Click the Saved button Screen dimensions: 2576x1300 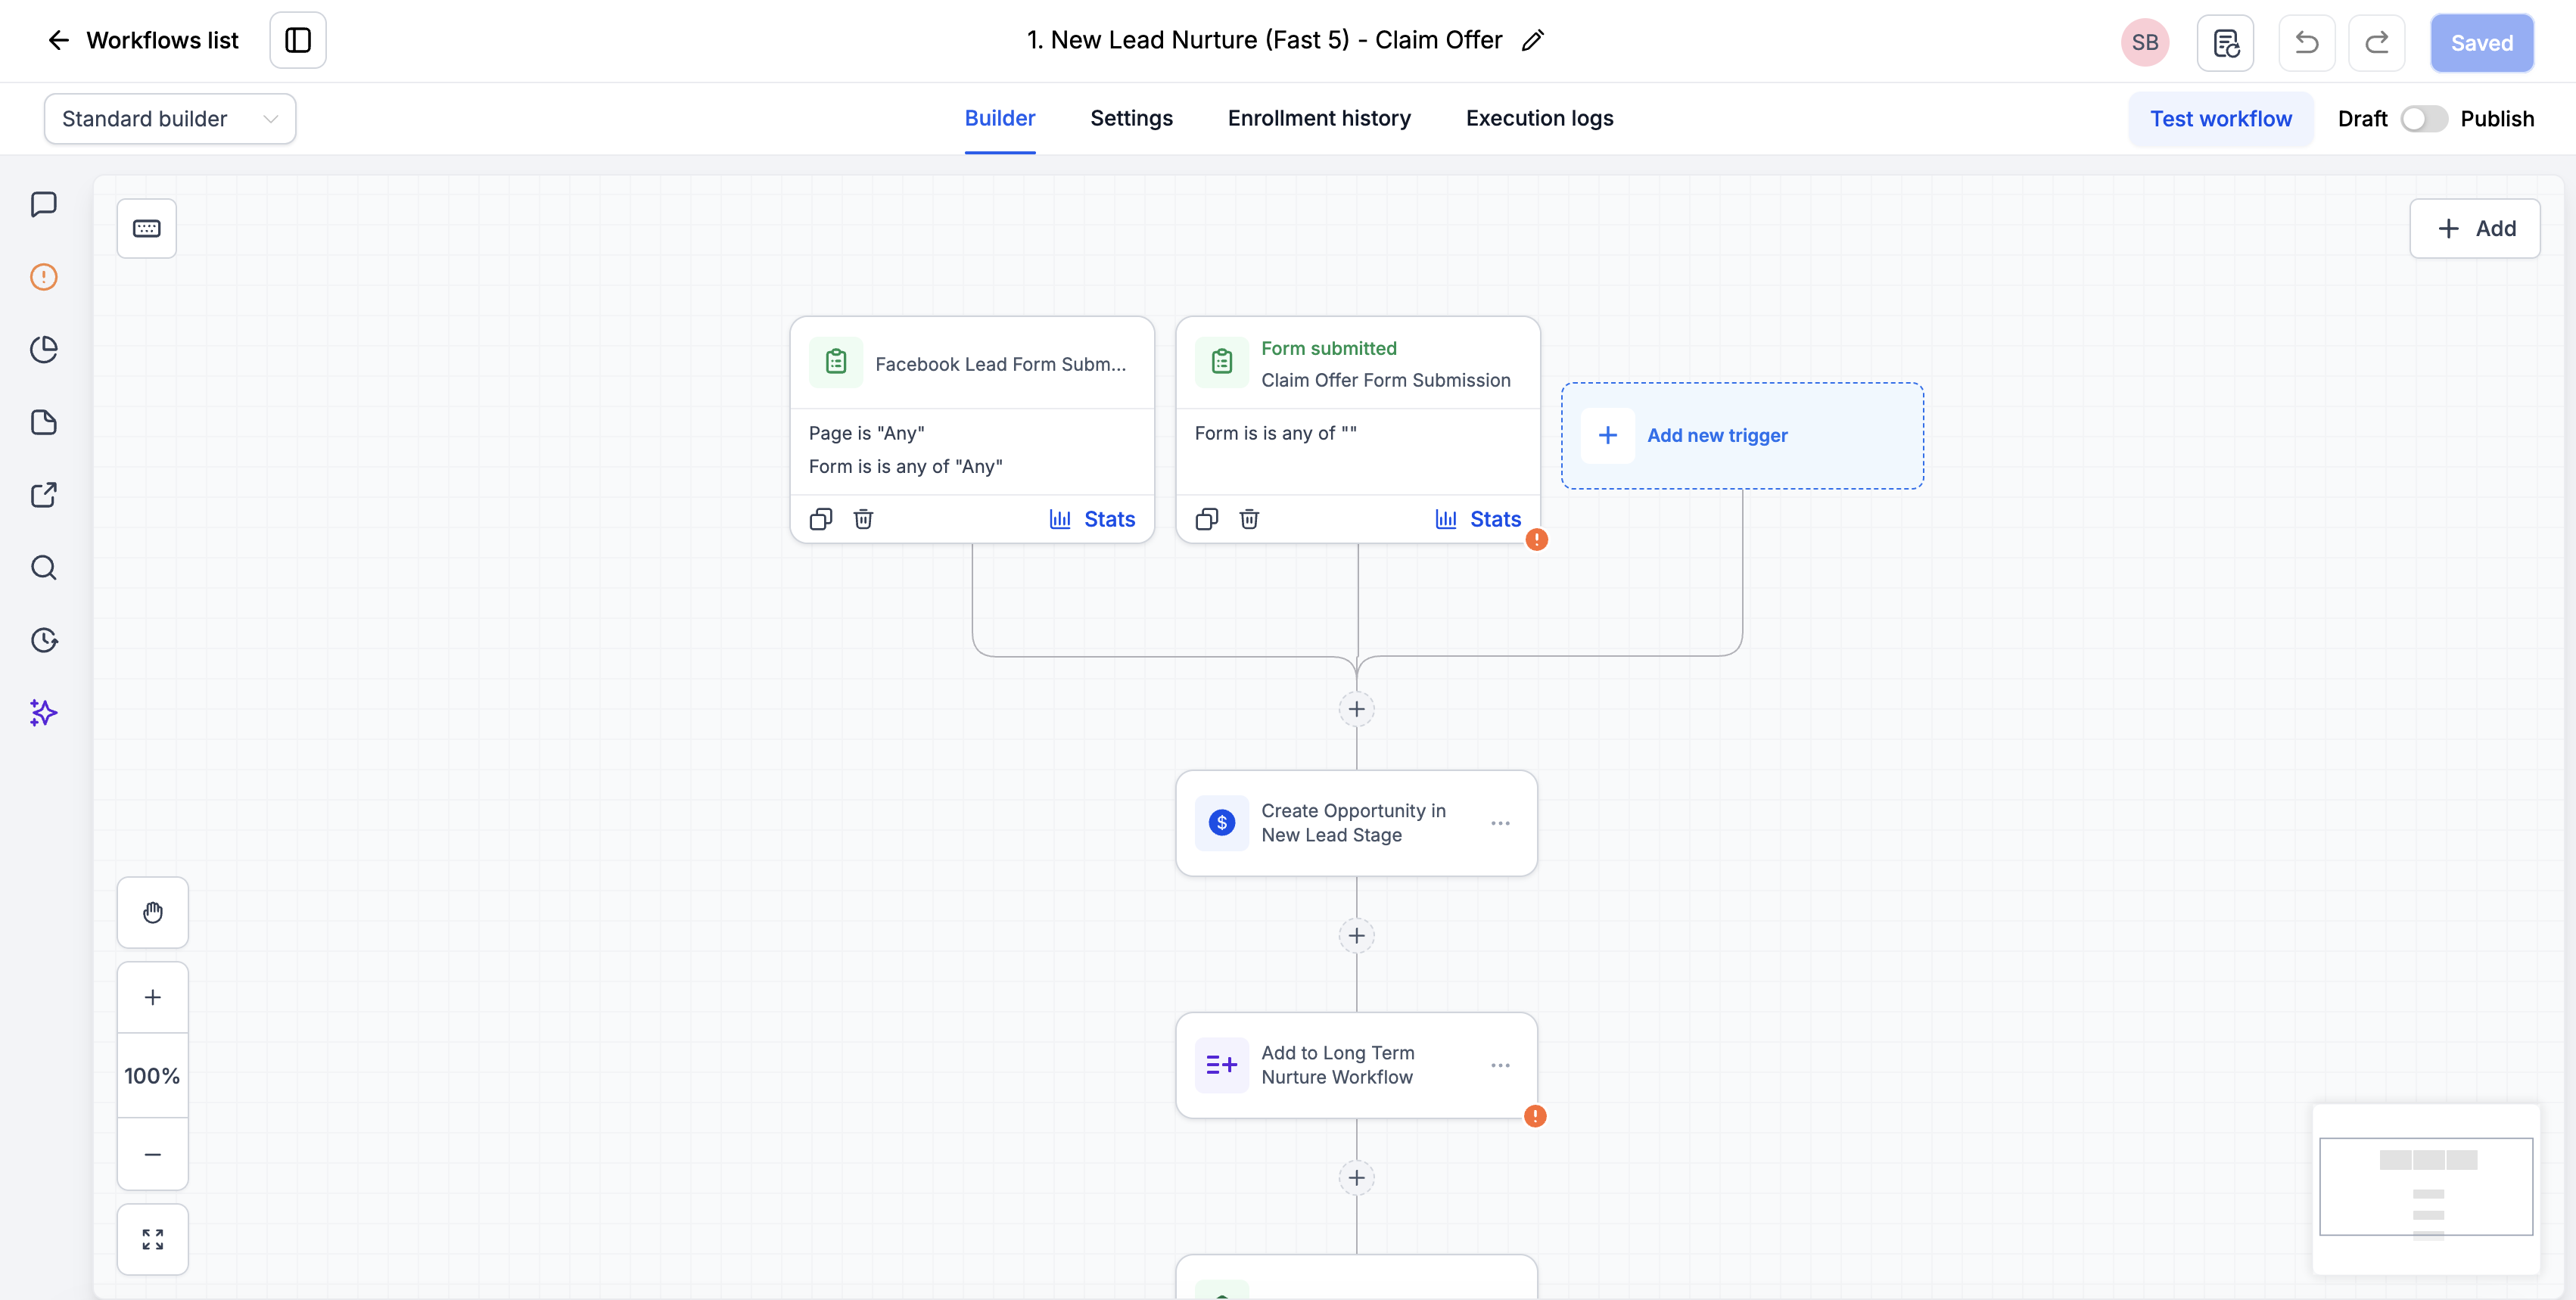pyautogui.click(x=2482, y=43)
